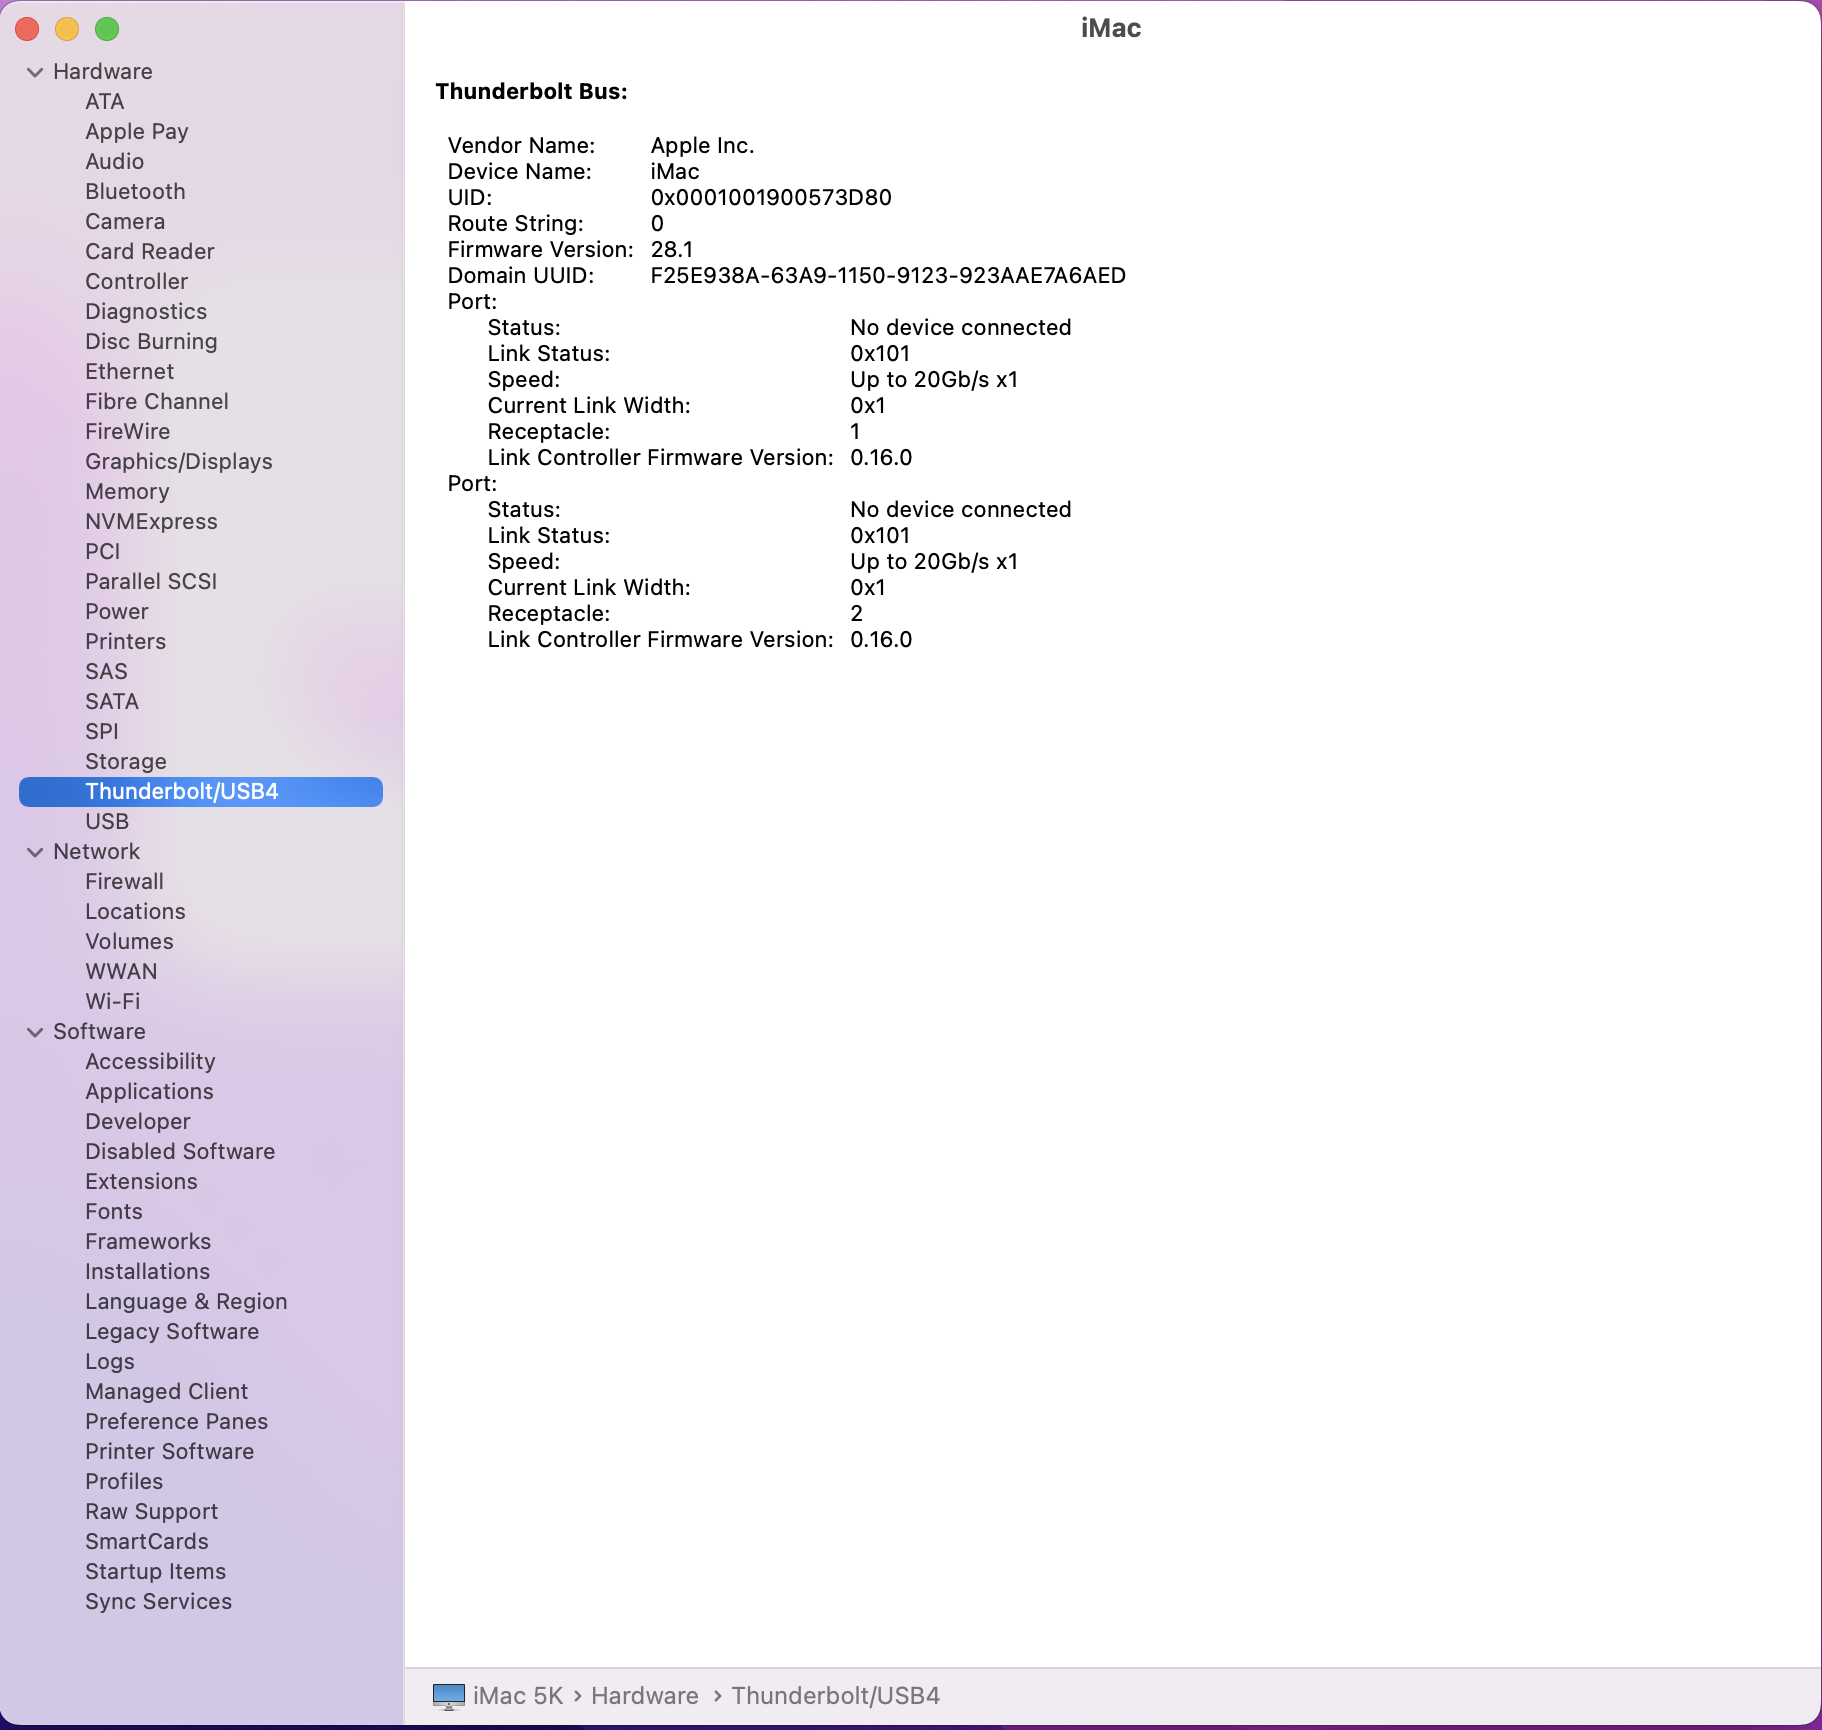Click the Domain UUID value text
The height and width of the screenshot is (1730, 1822).
[x=888, y=276]
